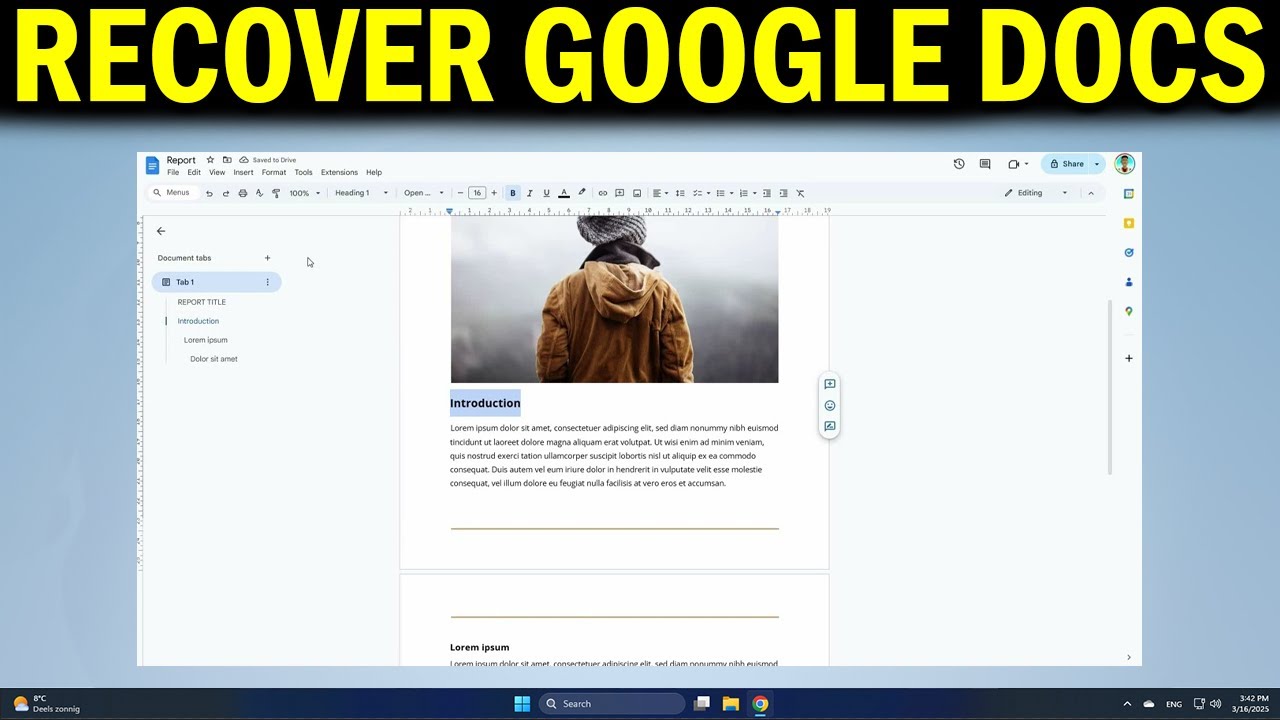Open the text color picker
The width and height of the screenshot is (1280, 720).
[564, 193]
